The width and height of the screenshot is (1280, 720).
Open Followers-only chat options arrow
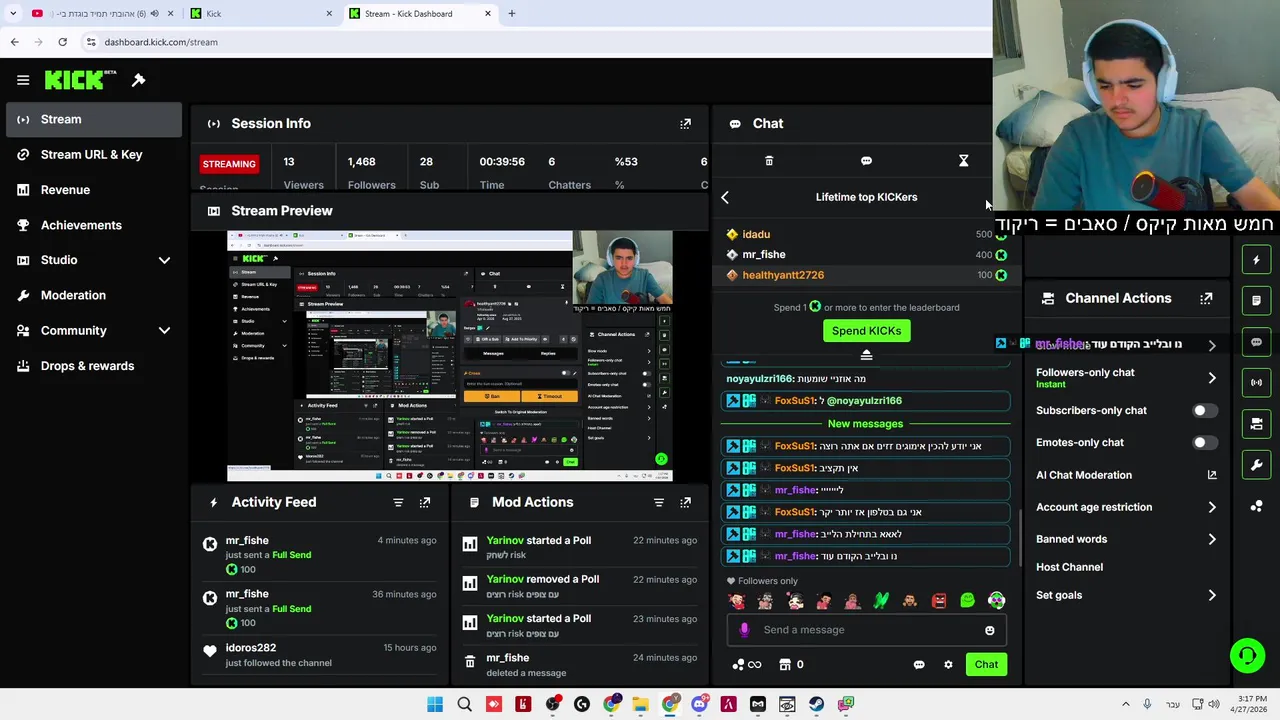click(x=1211, y=378)
